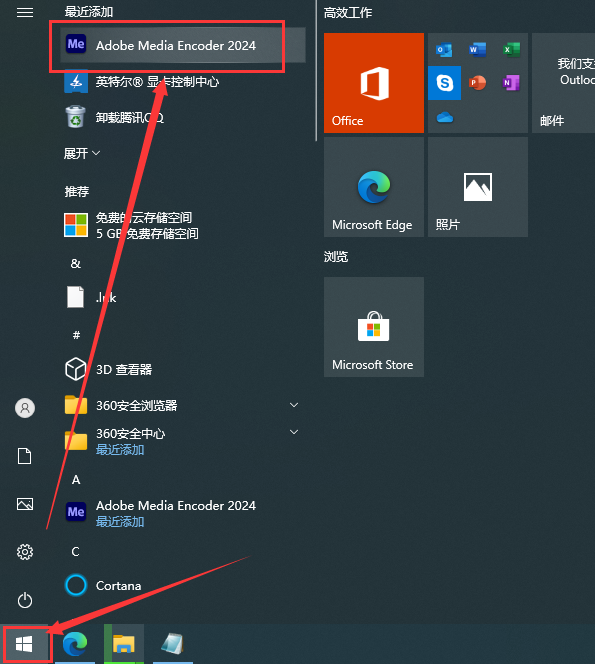Open the Microsoft Store tile
Image resolution: width=595 pixels, height=664 pixels.
point(374,327)
